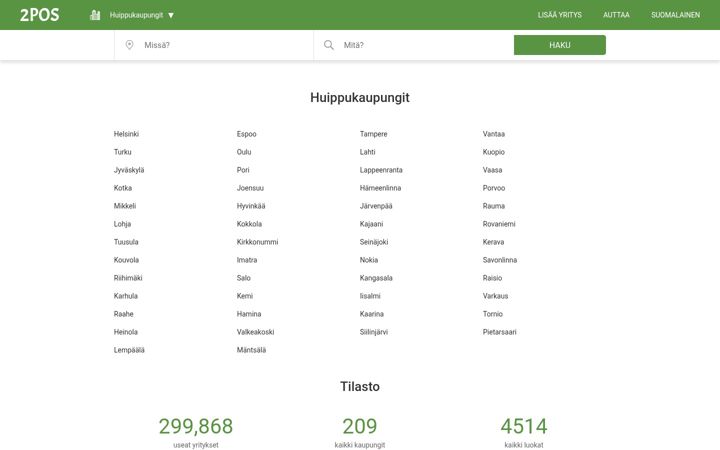720x450 pixels.
Task: Click the Mikkeli link
Action: click(125, 206)
